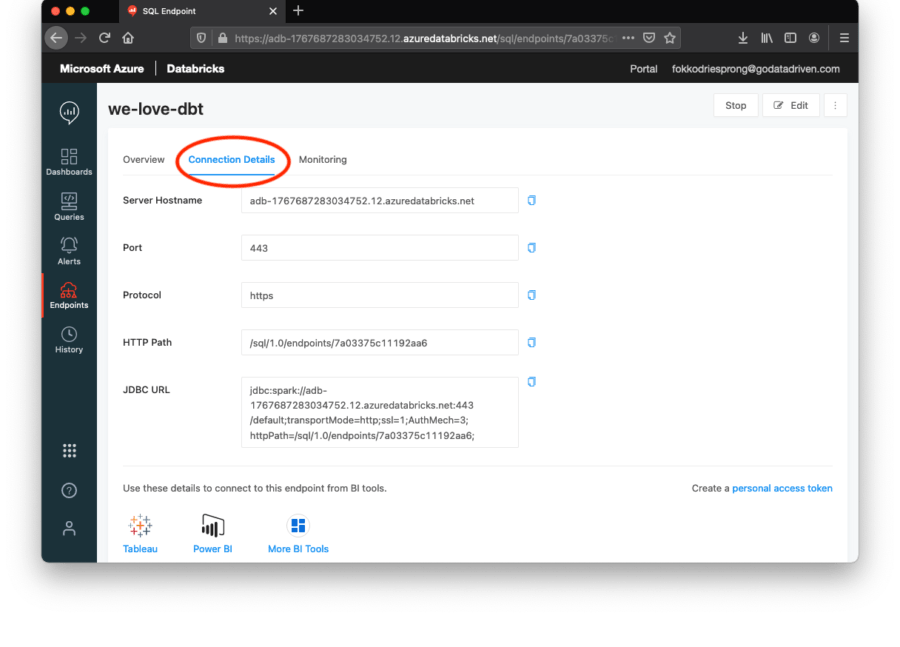Screen dimensions: 900x647
Task: Select the Connection Details tab
Action: tap(231, 160)
